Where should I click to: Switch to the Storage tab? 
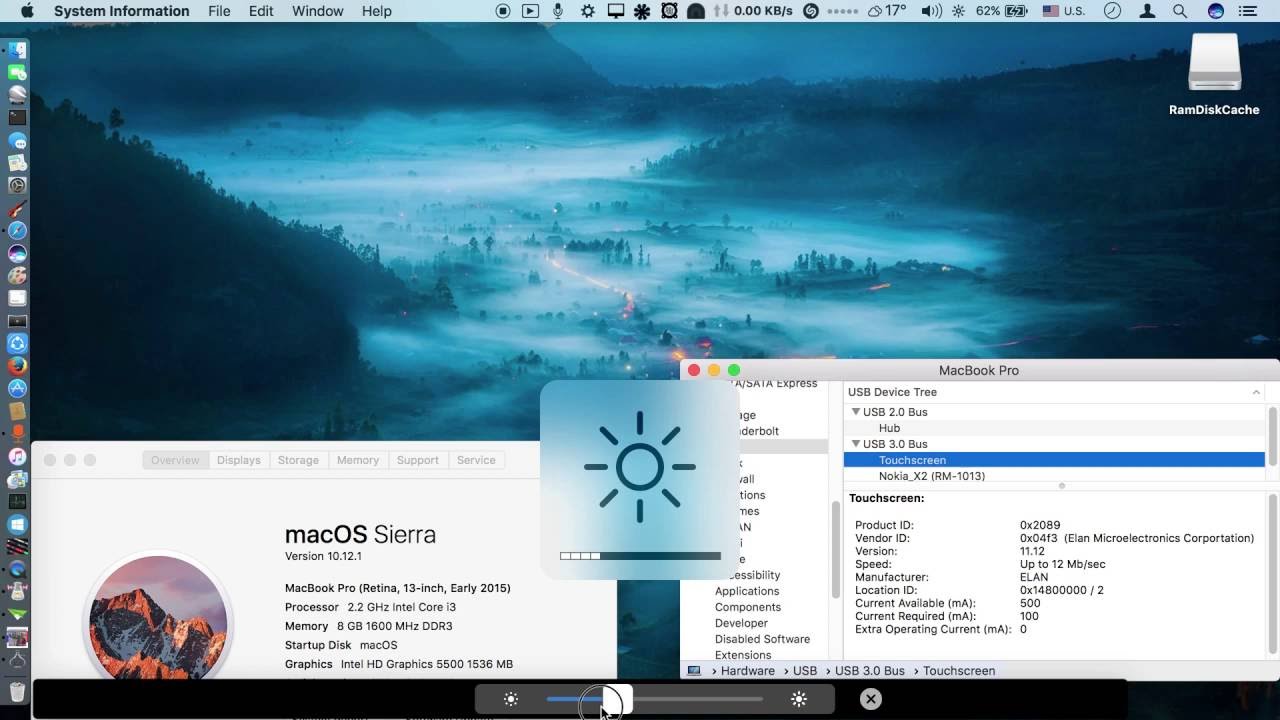point(298,460)
